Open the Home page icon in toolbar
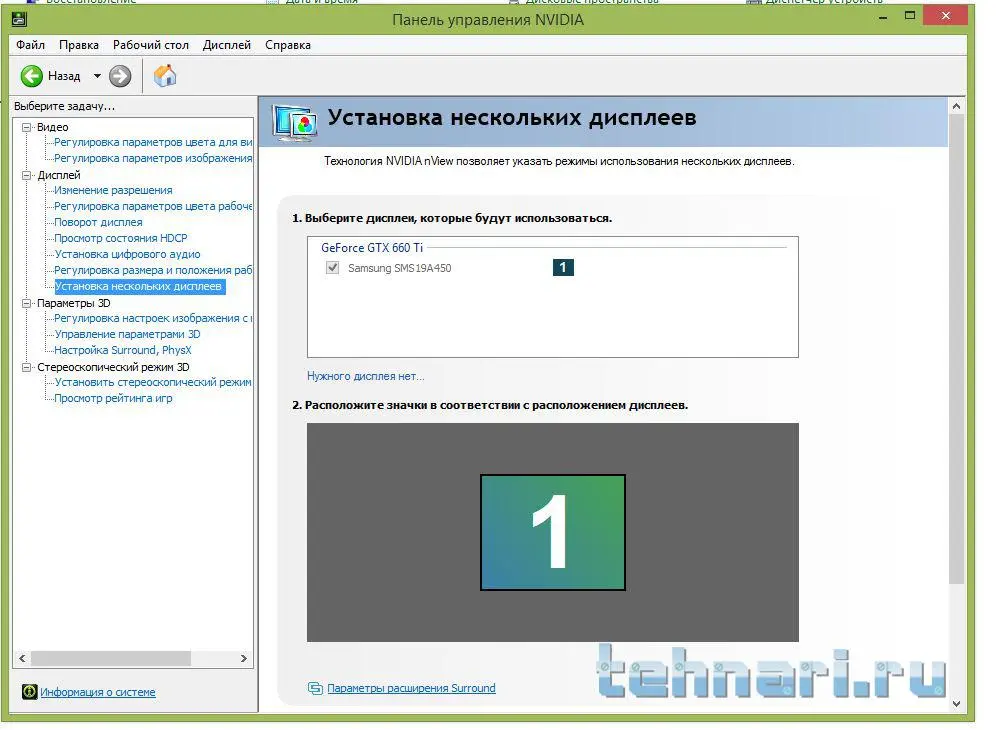Viewport: 996px width, 730px height. coord(165,76)
